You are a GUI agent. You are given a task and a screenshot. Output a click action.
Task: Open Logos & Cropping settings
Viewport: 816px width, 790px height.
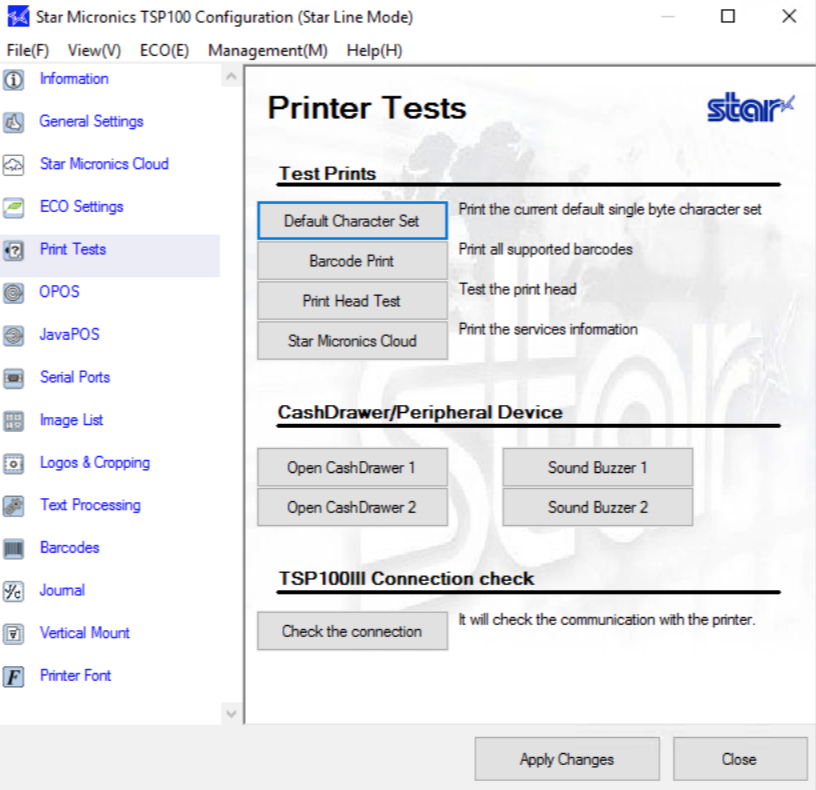point(95,462)
